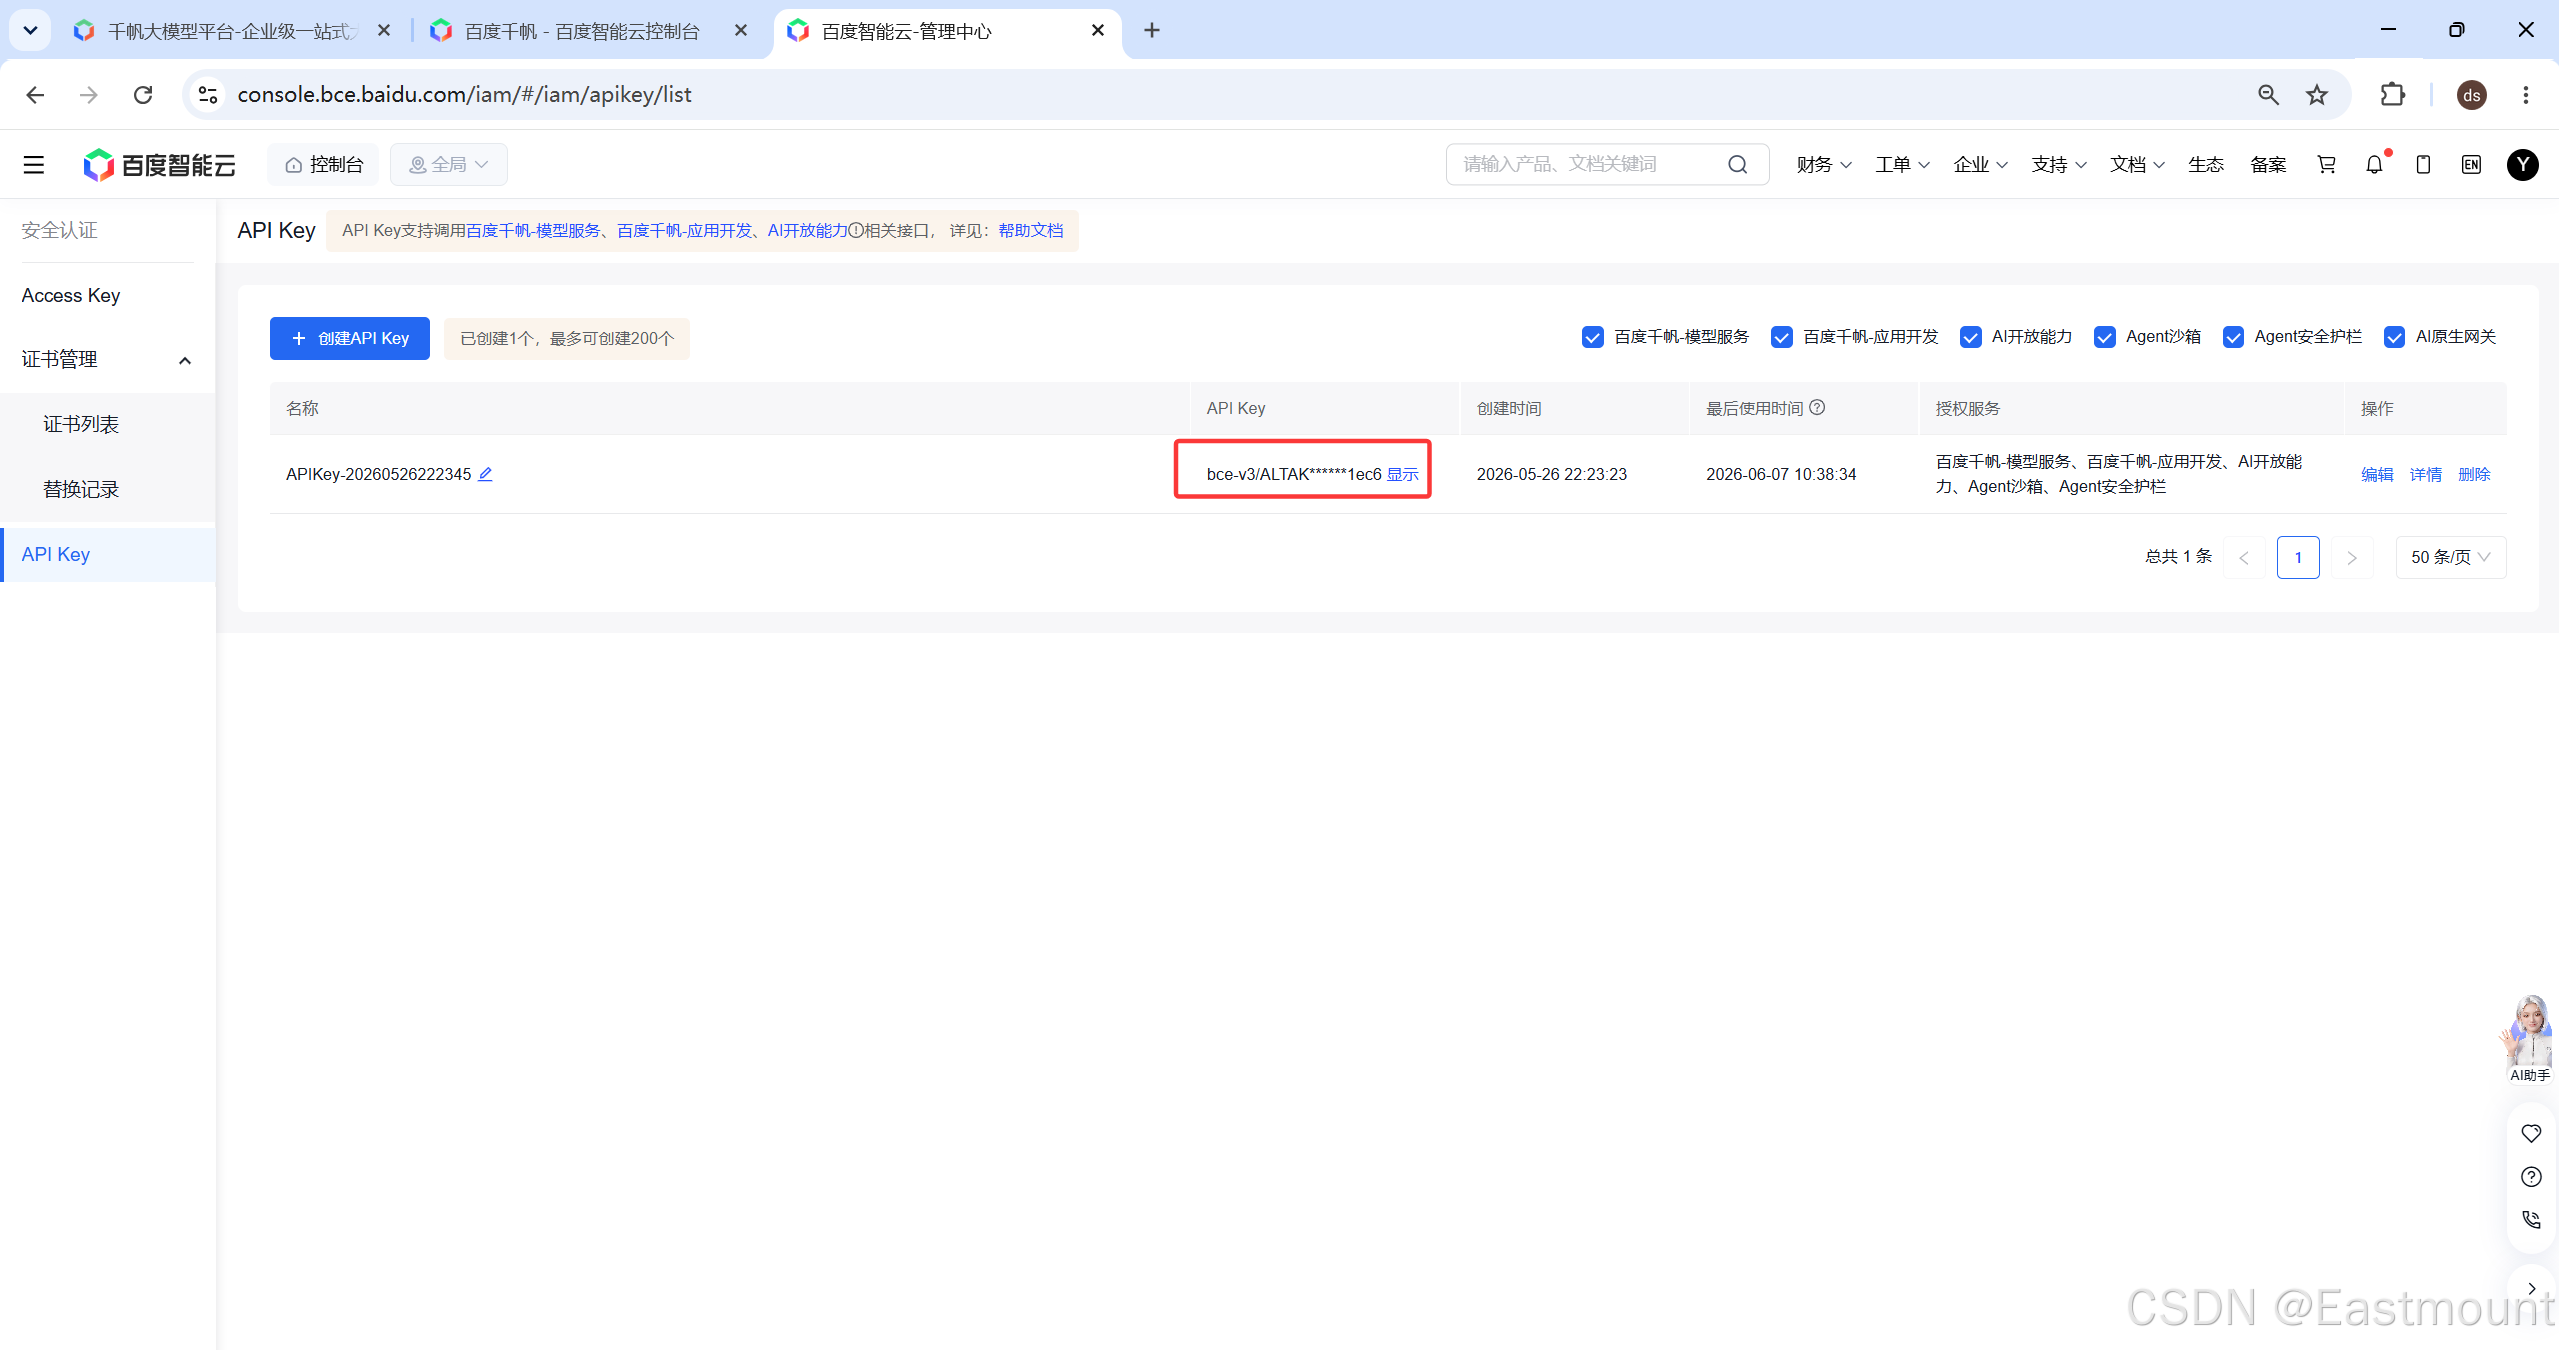Open the 全局 region dropdown
This screenshot has height=1350, width=2559.
[448, 165]
